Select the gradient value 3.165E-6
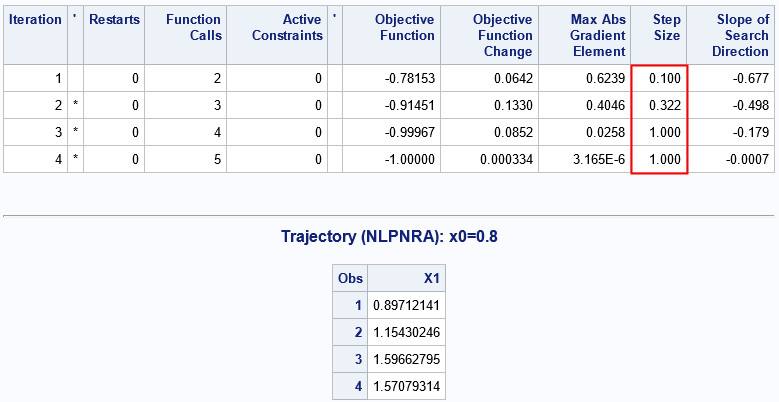This screenshot has width=779, height=402. click(596, 159)
